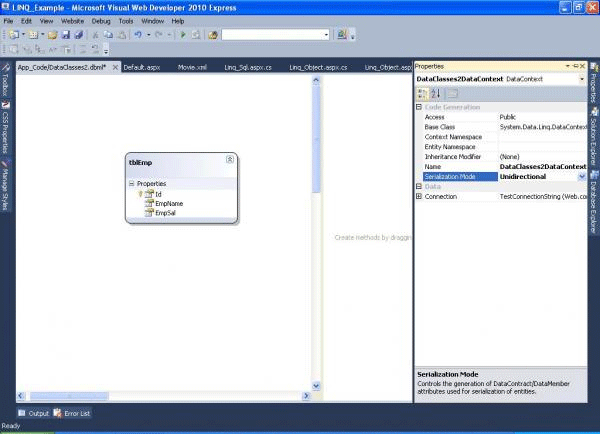Collapse the Code Generation category
The image size is (600, 434).
click(x=419, y=107)
